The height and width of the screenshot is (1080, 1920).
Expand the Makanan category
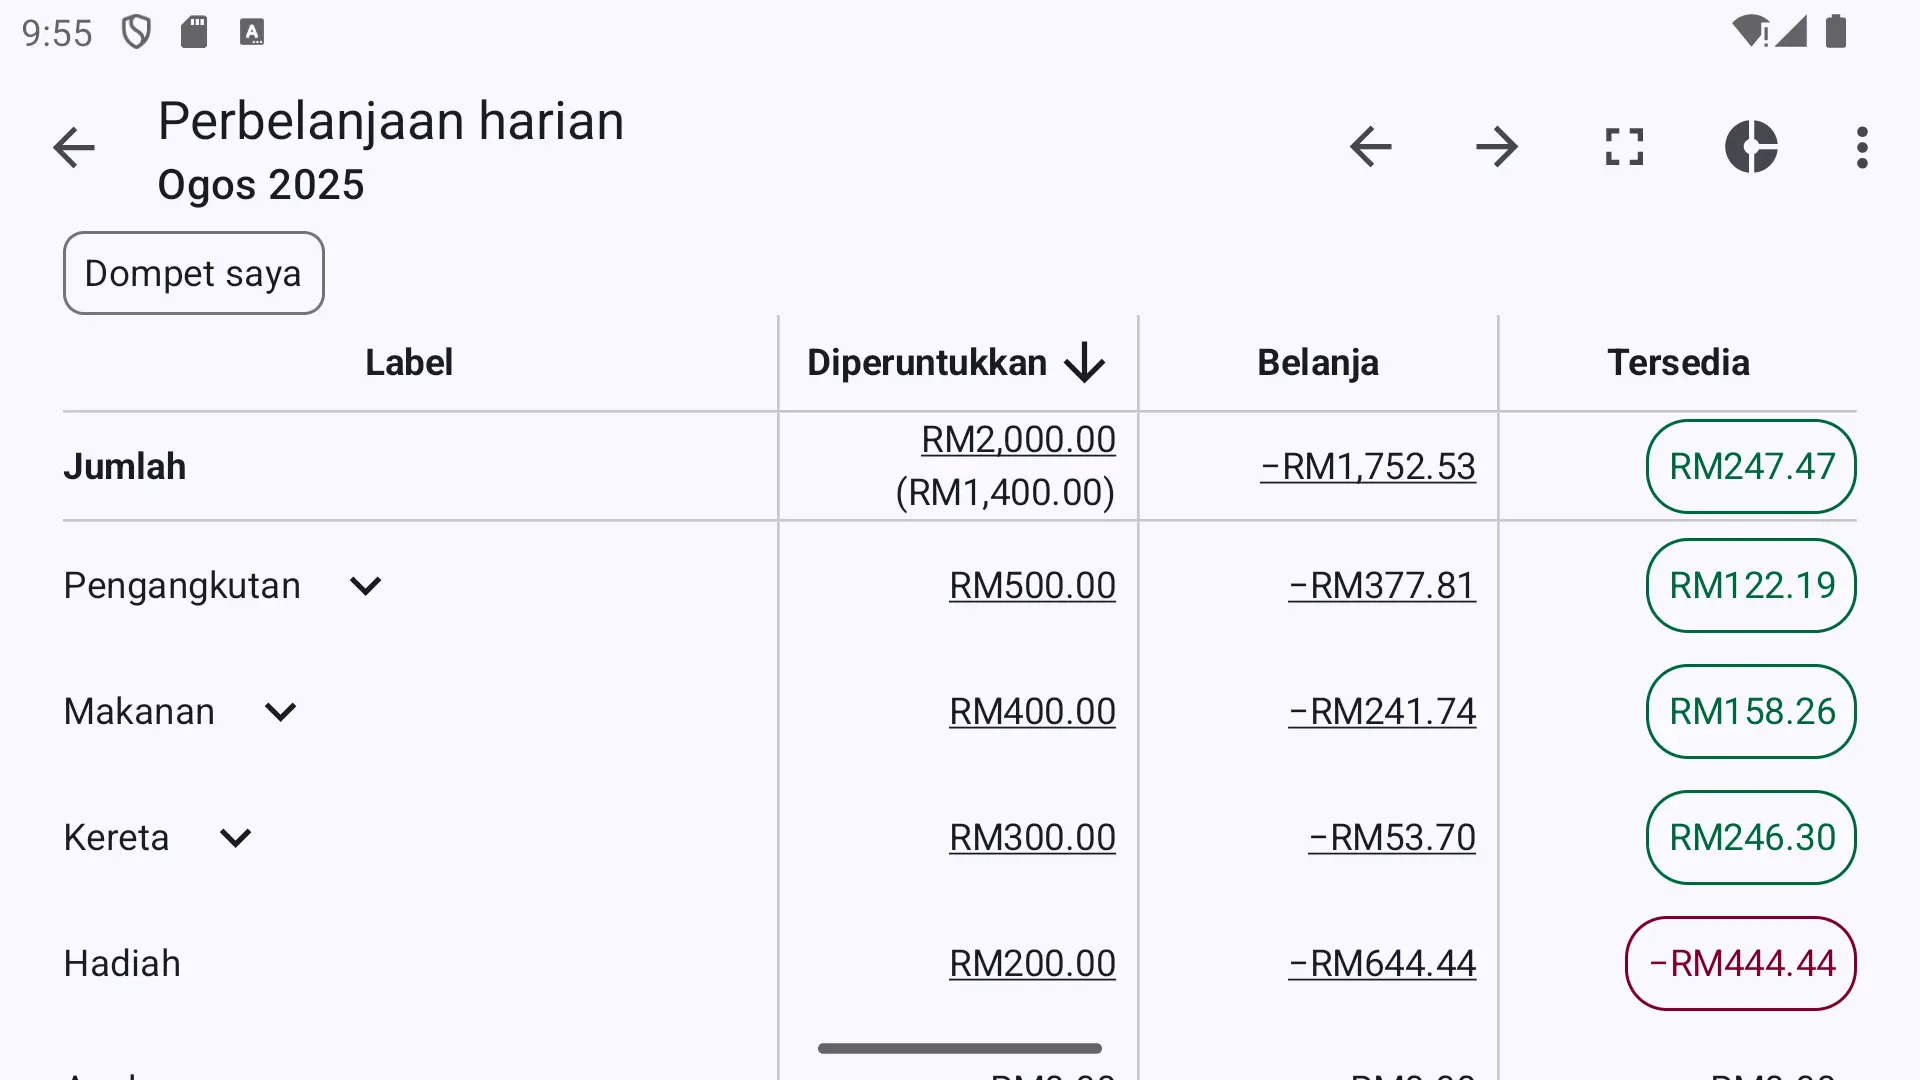tap(280, 712)
